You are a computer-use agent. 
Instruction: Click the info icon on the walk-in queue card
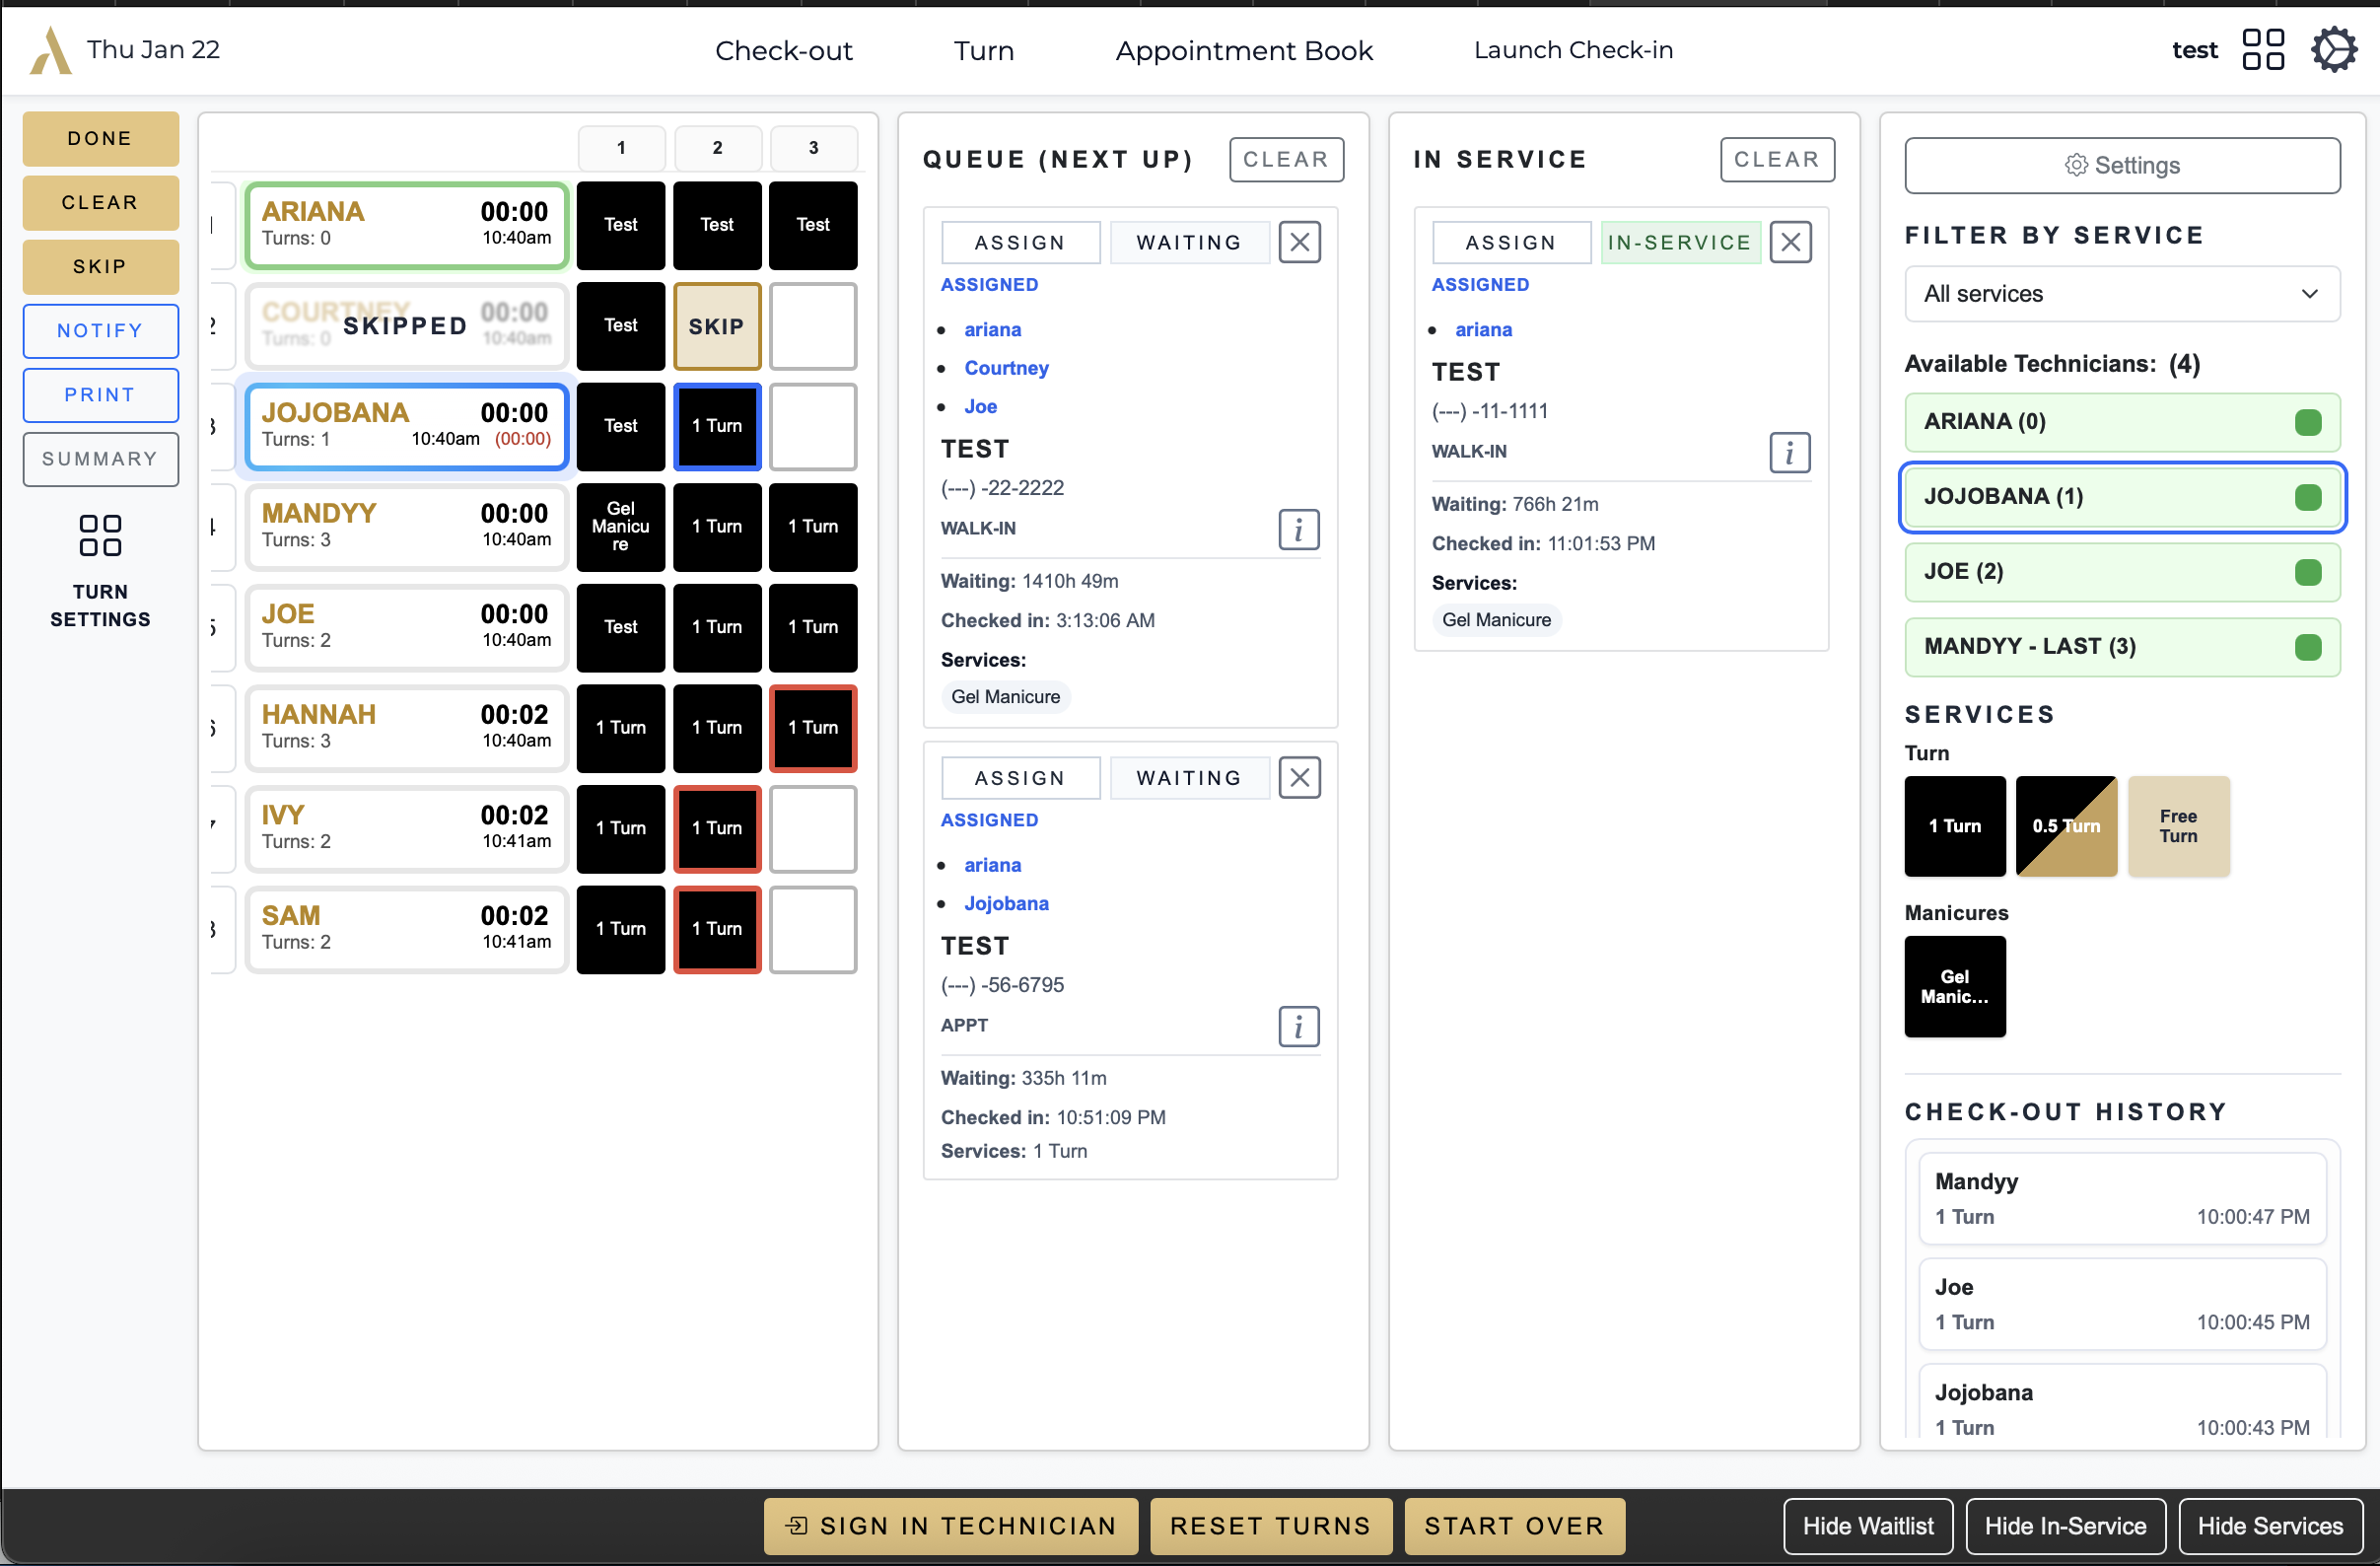click(1298, 529)
